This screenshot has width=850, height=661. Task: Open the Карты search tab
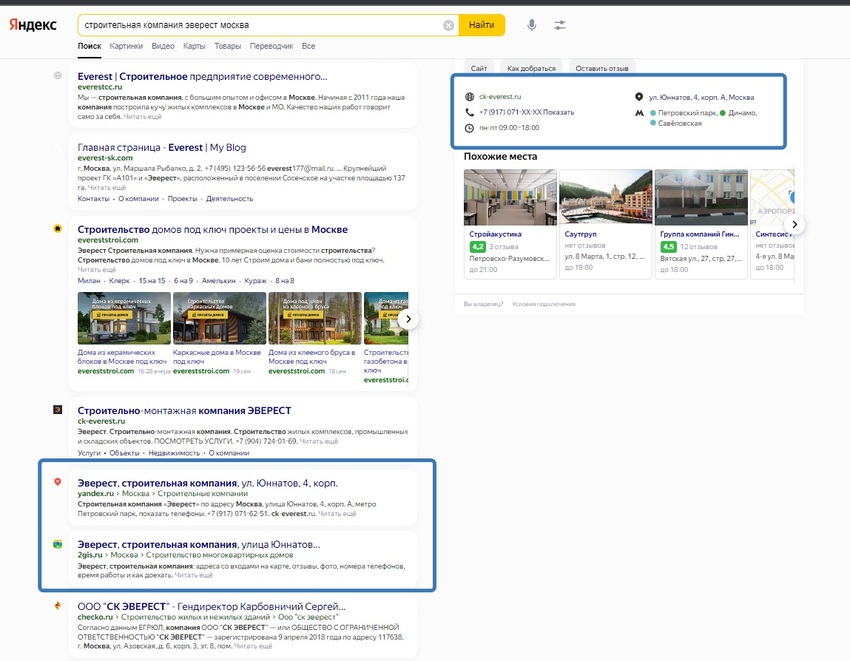[x=195, y=46]
